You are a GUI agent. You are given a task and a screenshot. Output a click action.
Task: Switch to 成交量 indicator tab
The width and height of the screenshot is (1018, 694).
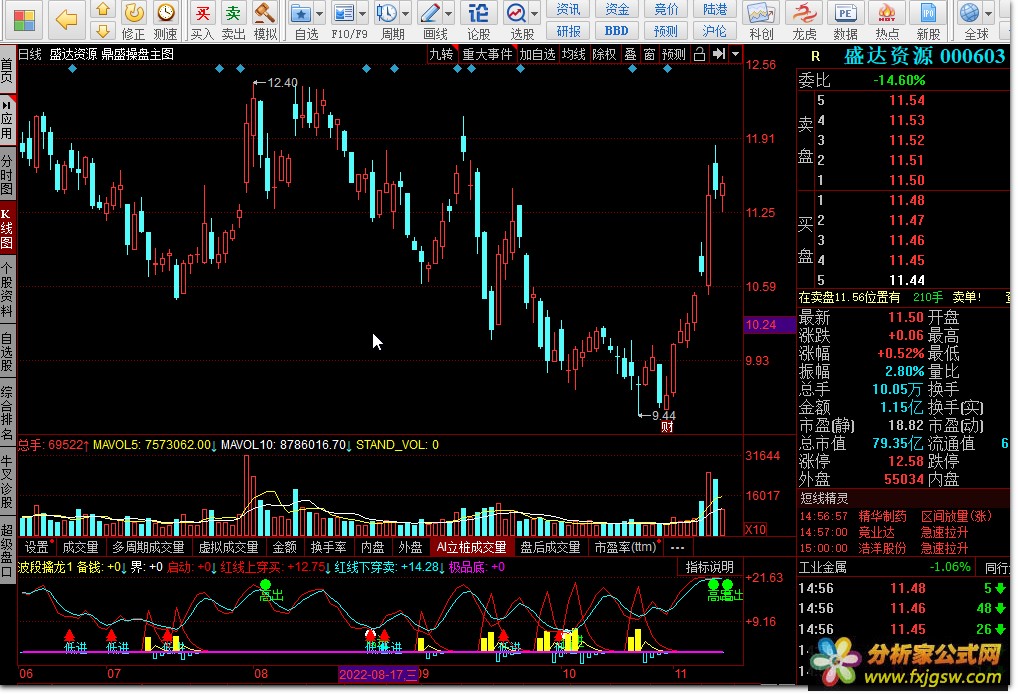coord(81,547)
